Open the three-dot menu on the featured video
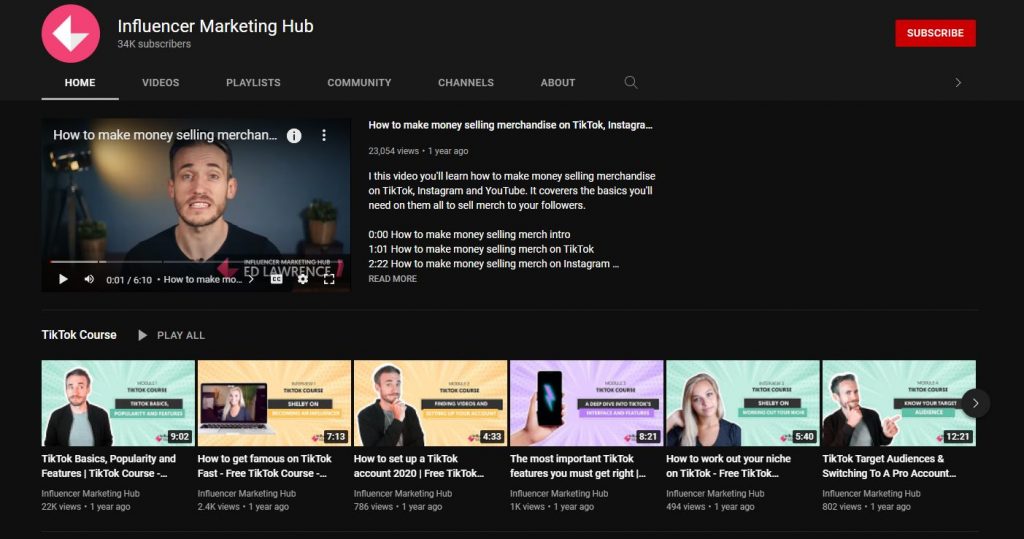 [x=323, y=135]
